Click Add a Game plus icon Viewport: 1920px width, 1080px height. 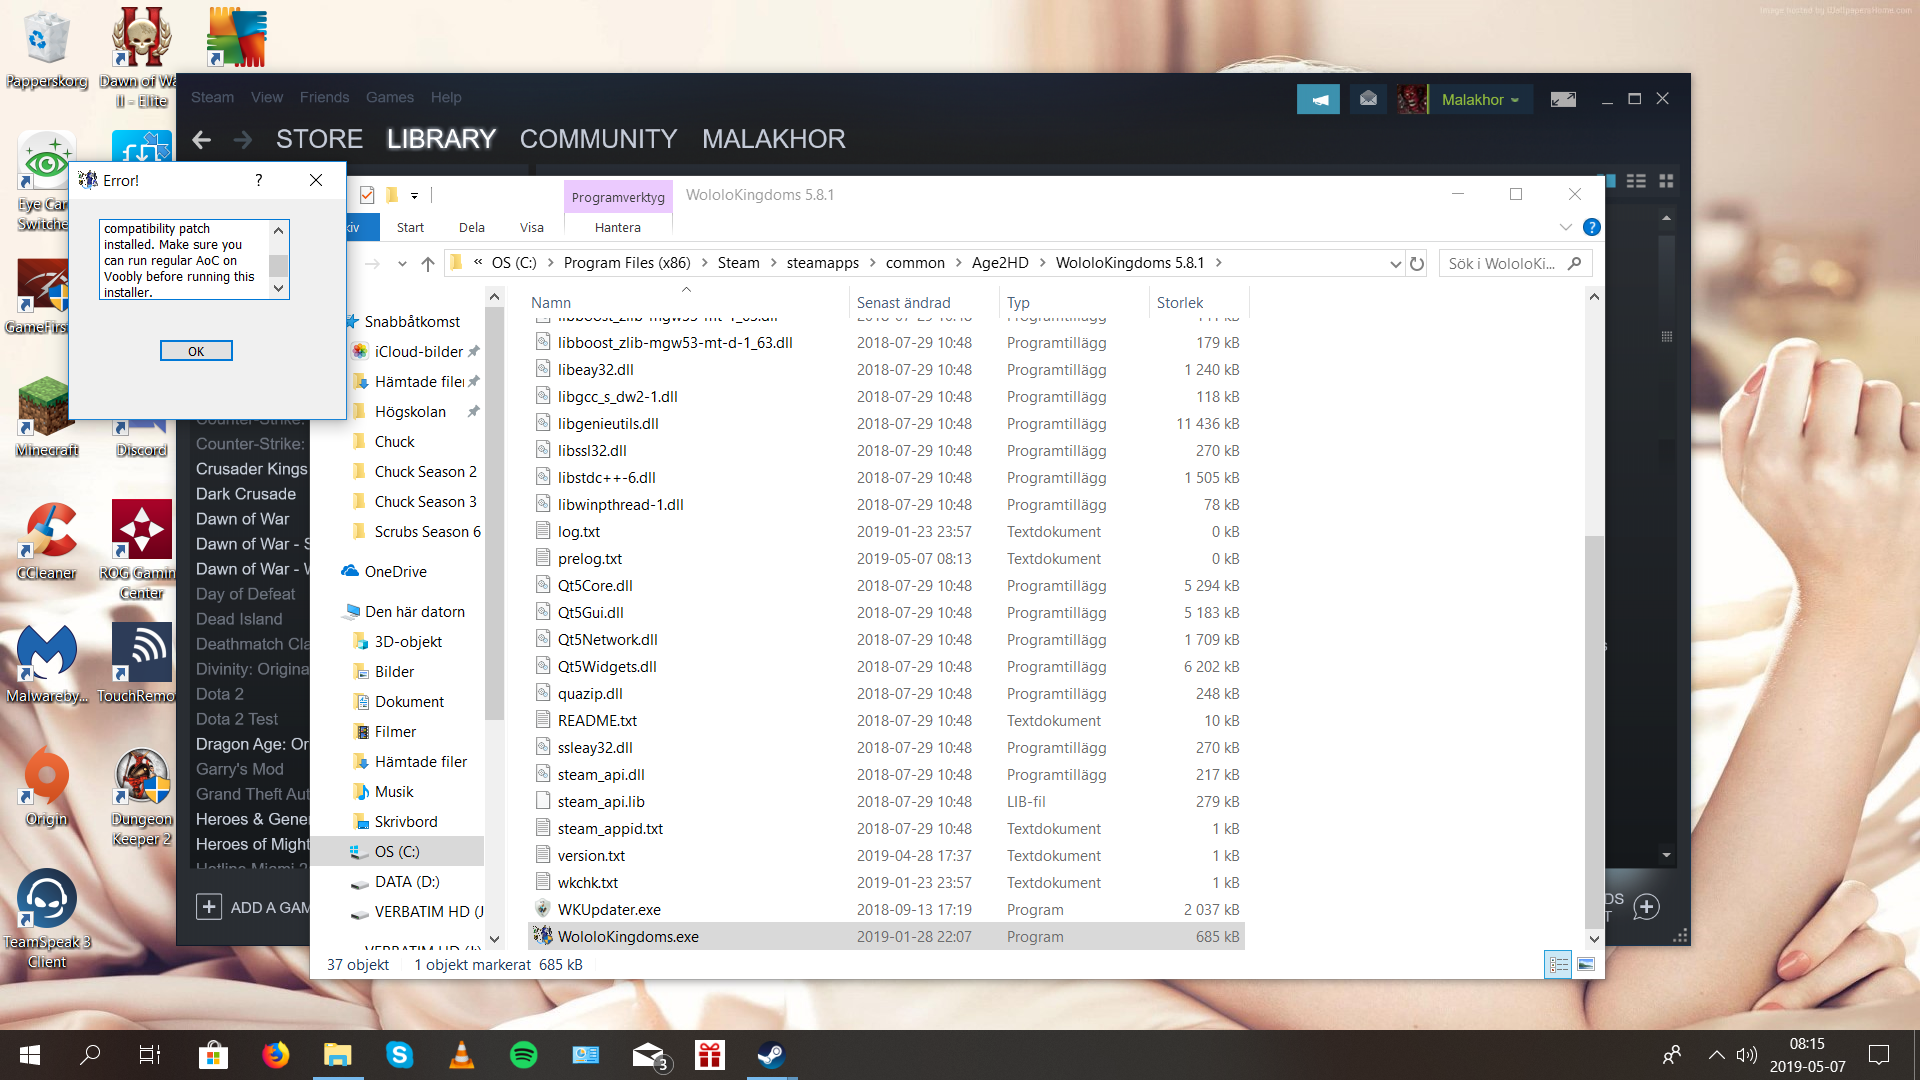tap(208, 907)
